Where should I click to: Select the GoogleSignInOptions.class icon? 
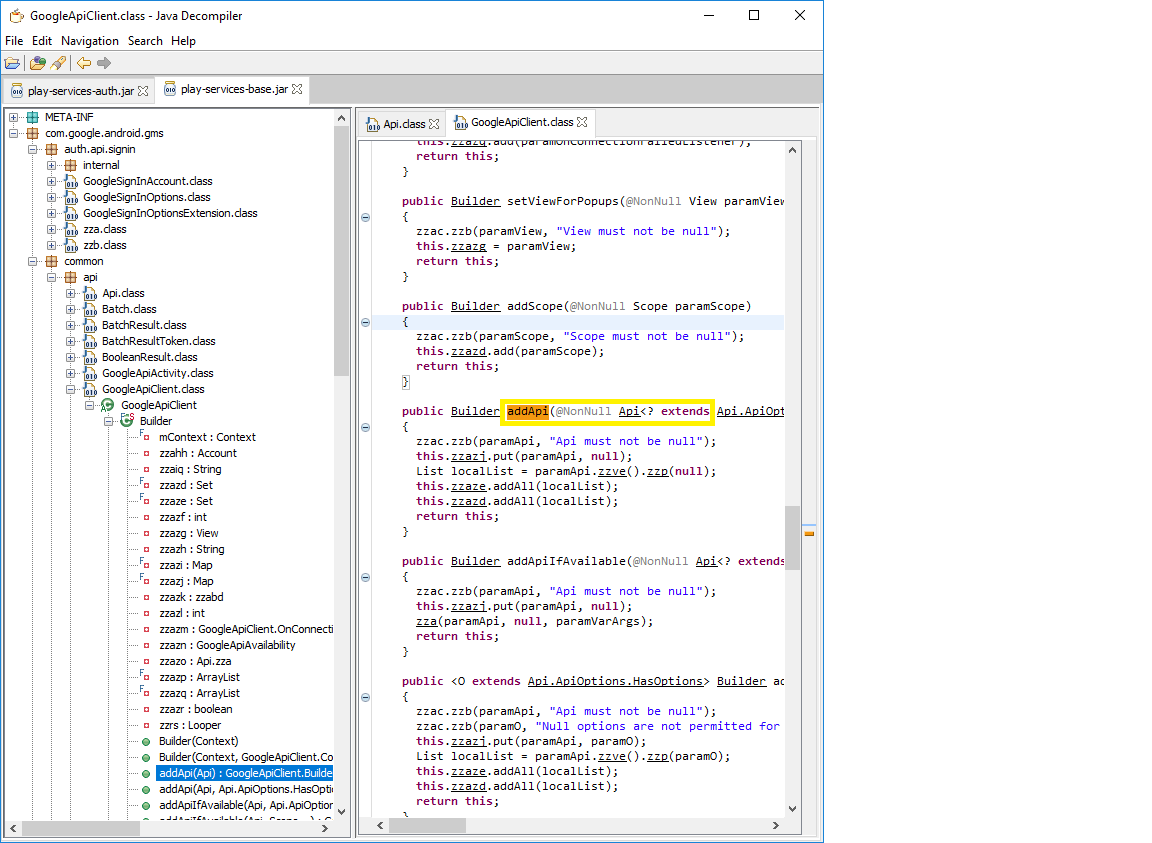coord(71,198)
